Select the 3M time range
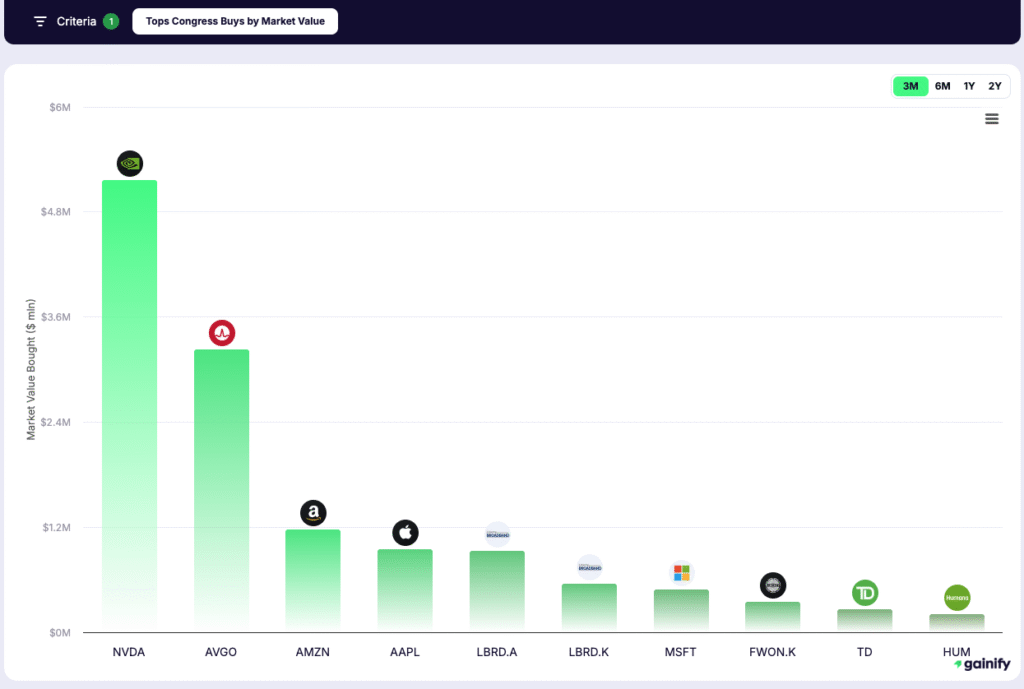The image size is (1024, 689). pyautogui.click(x=910, y=86)
